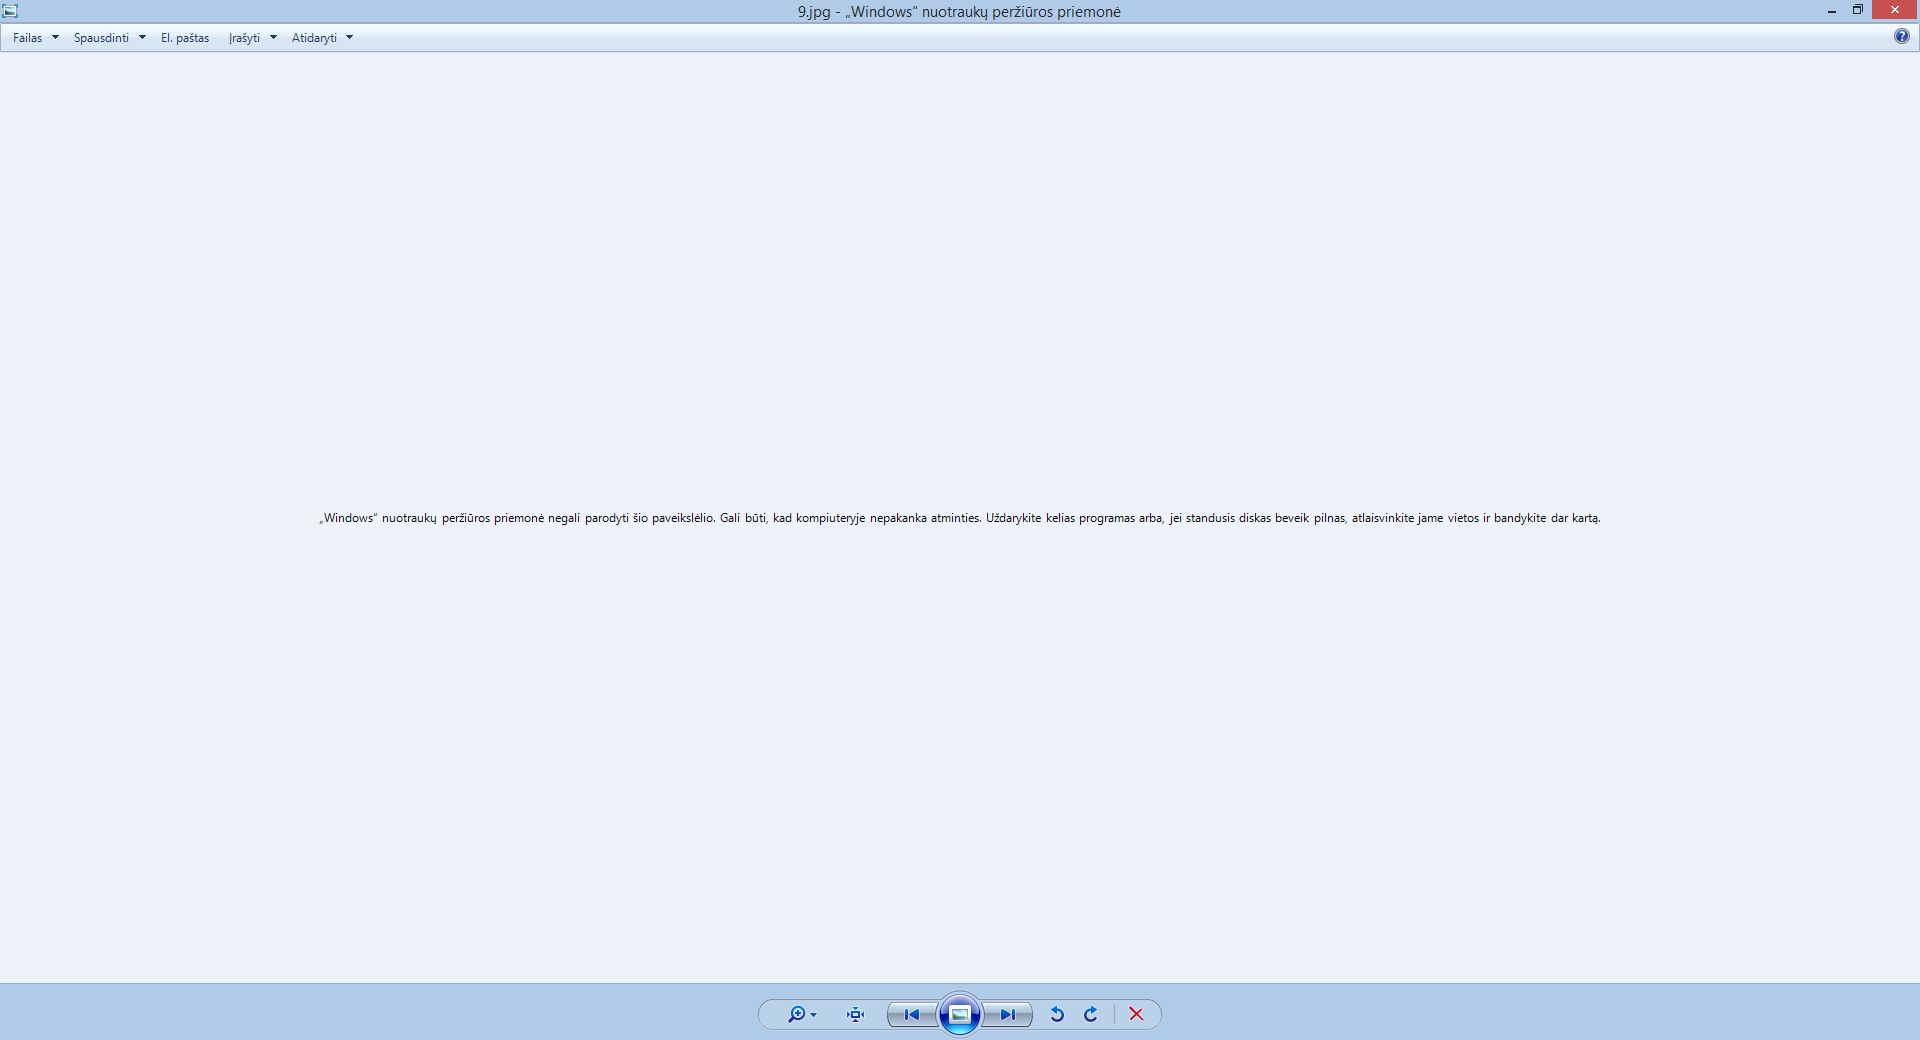Skip to the next picture
This screenshot has width=1920, height=1040.
coord(1008,1014)
